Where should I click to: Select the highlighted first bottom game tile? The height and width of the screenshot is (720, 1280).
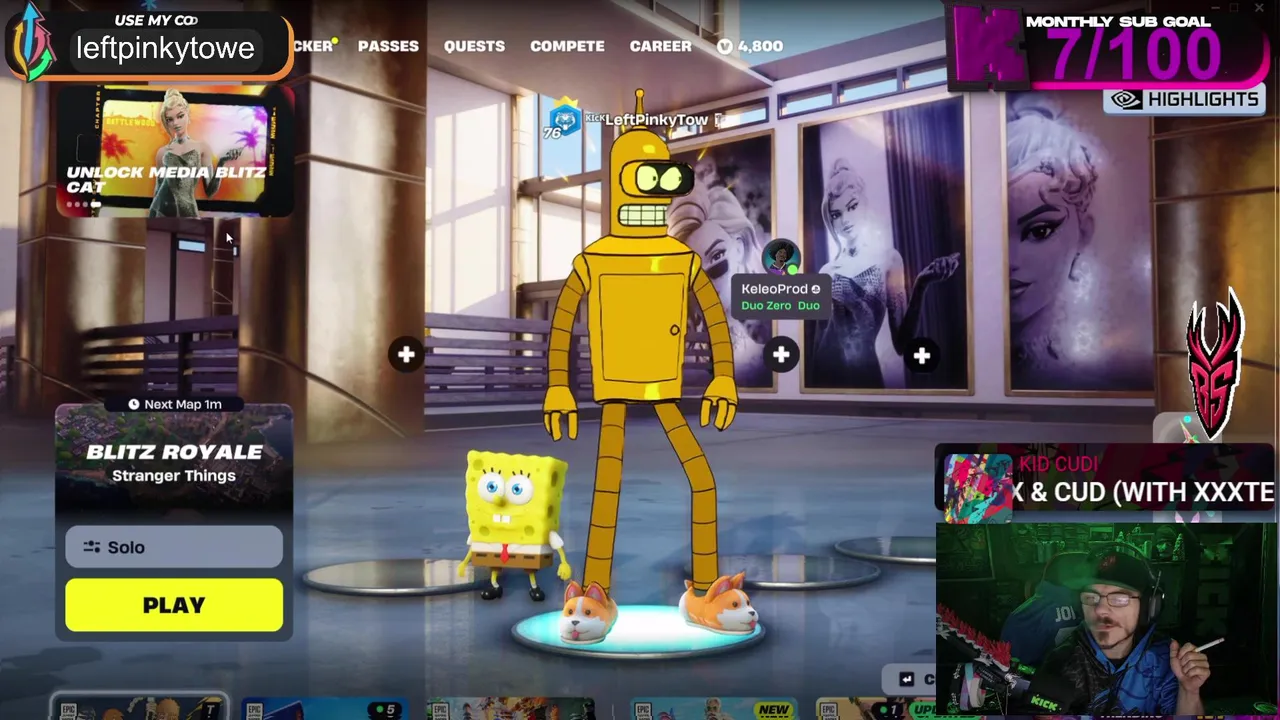click(140, 707)
